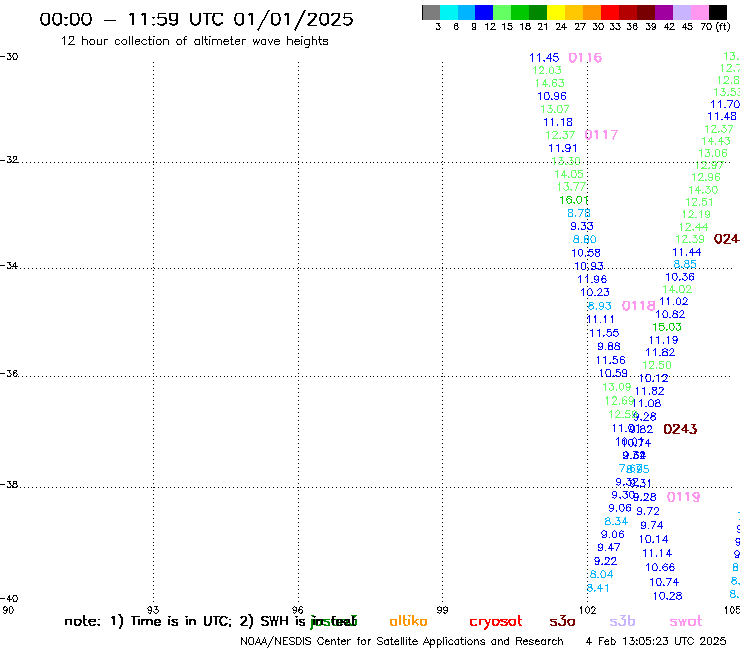Select wave height value 9.47
The height and width of the screenshot is (650, 740).
(x=609, y=548)
